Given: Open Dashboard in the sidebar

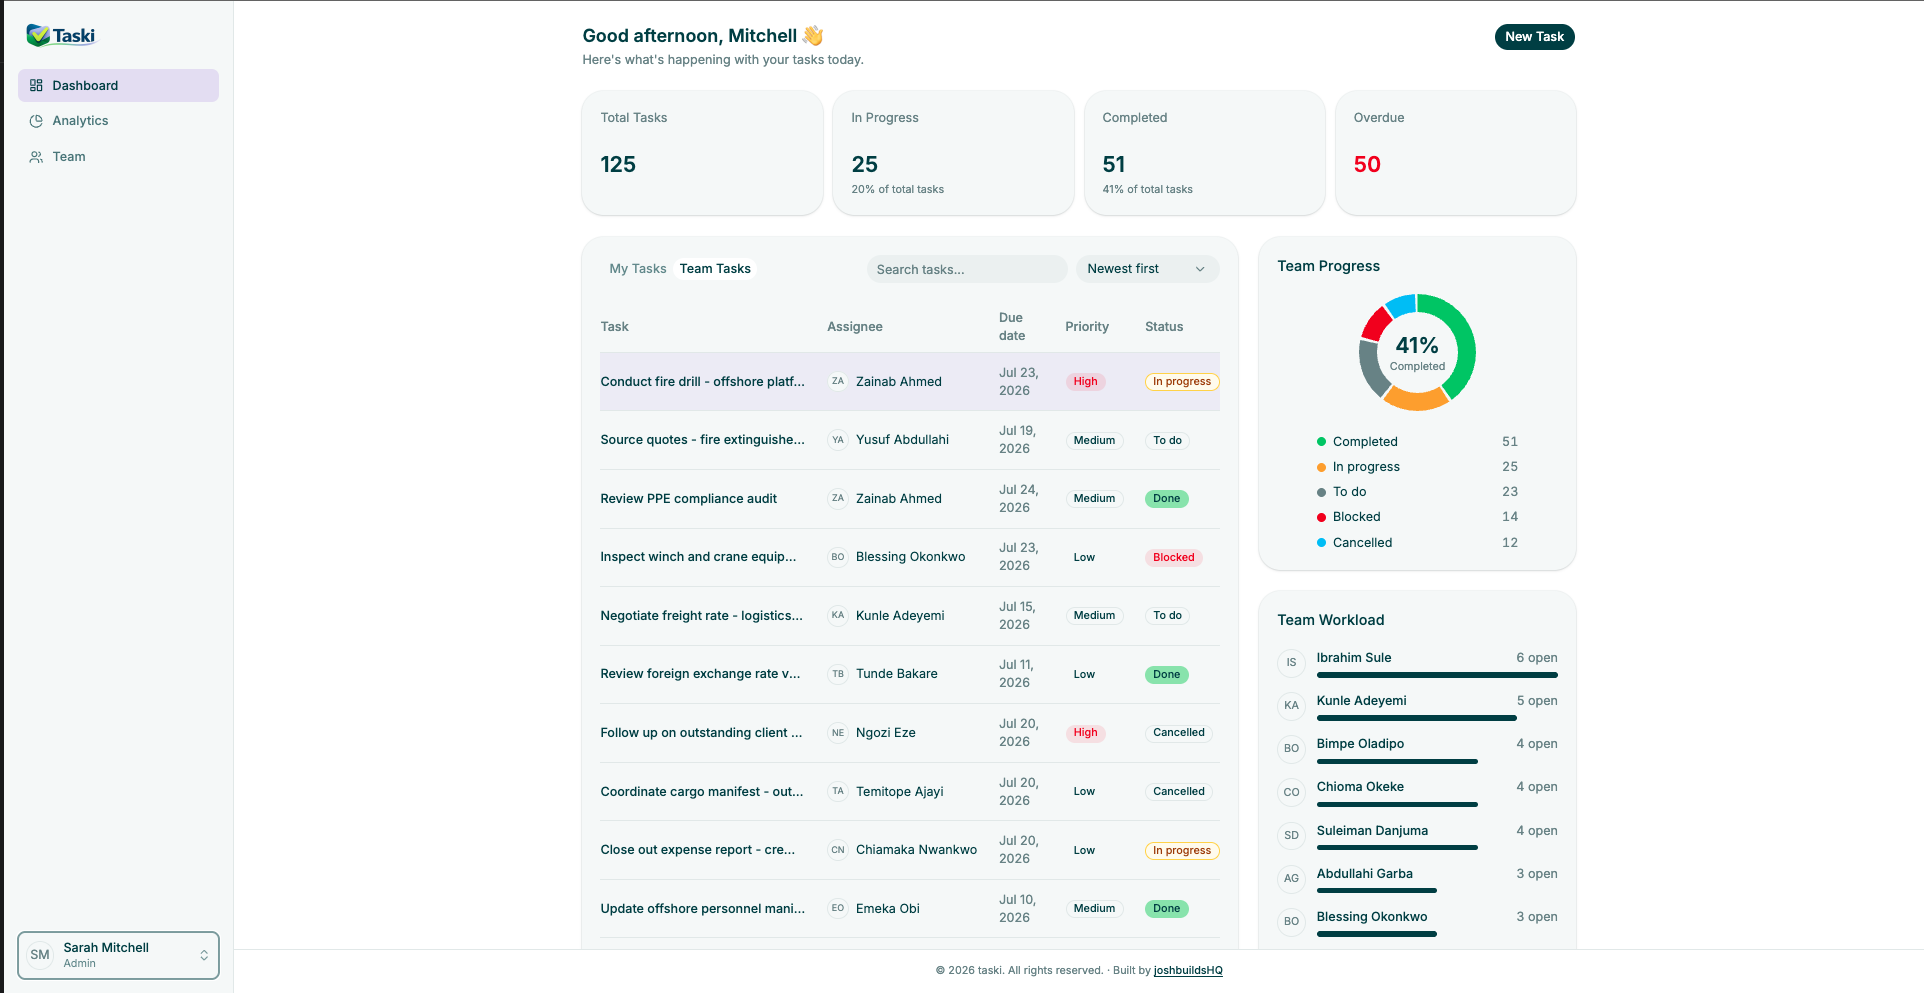Looking at the screenshot, I should [118, 85].
